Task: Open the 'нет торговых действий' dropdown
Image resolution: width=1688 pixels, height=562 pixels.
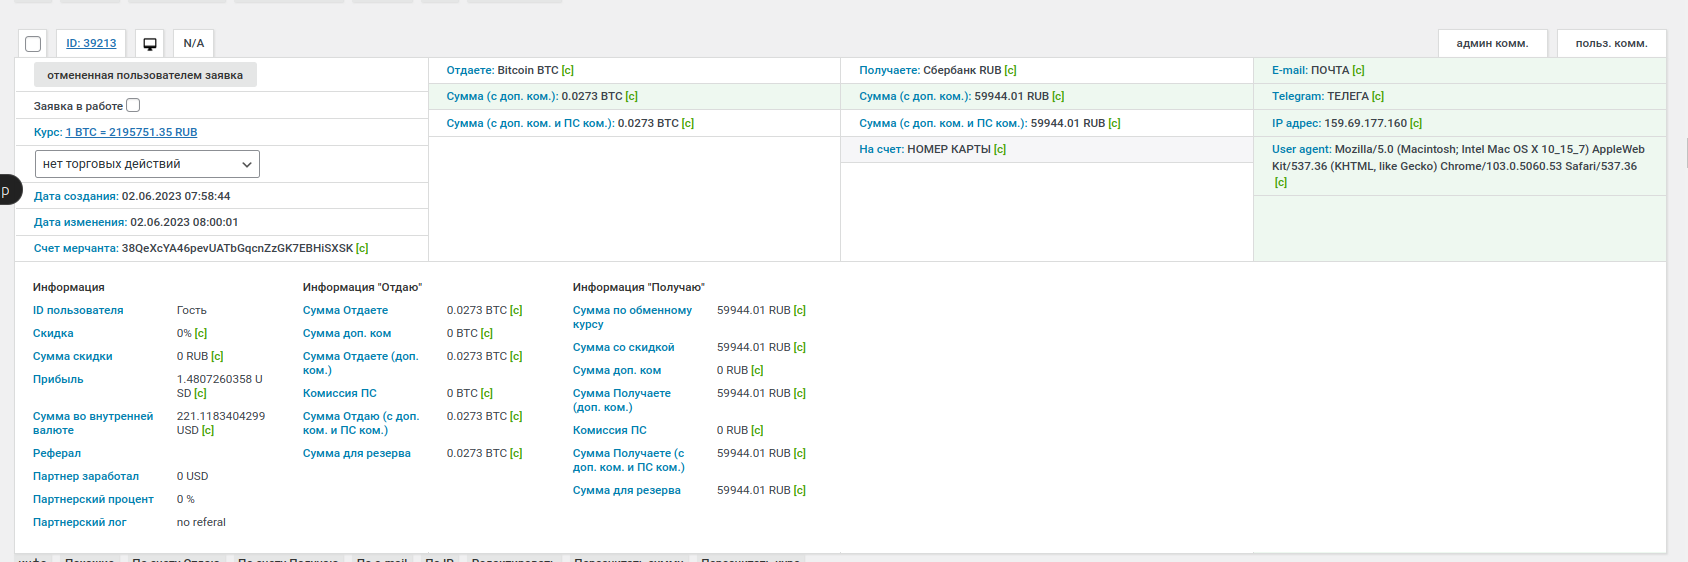Action: click(147, 164)
